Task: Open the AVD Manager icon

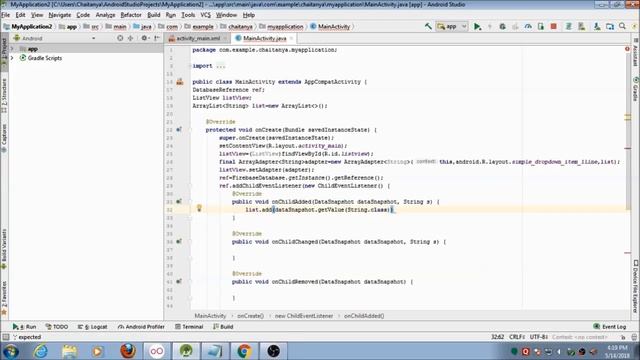Action: click(x=582, y=27)
